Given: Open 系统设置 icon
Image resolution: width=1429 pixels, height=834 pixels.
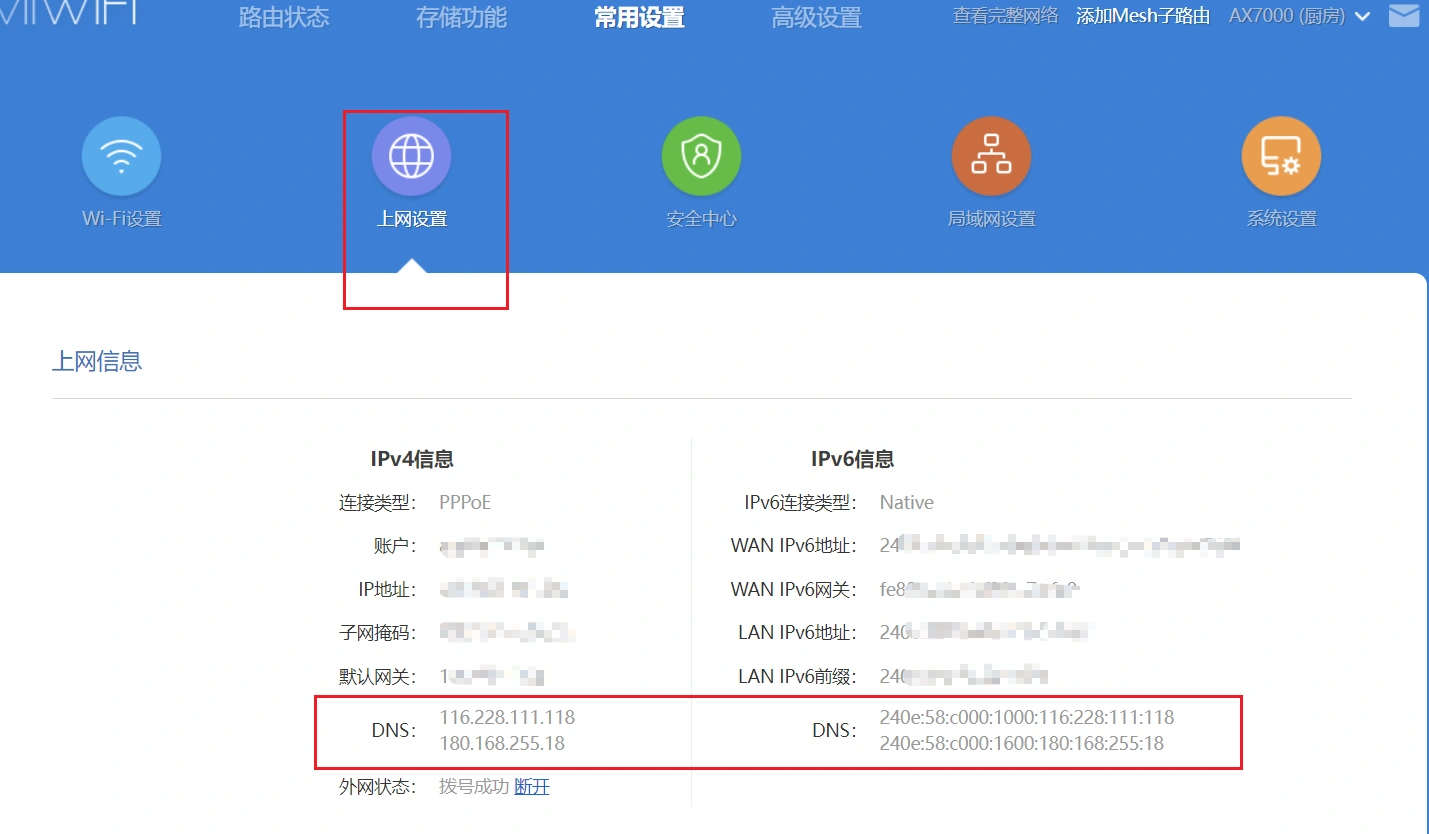Looking at the screenshot, I should pyautogui.click(x=1281, y=157).
